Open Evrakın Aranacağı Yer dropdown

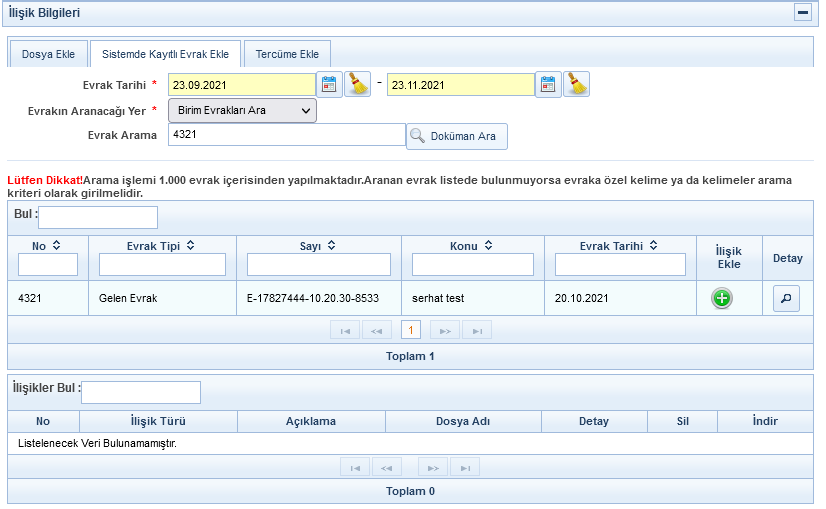pos(242,110)
